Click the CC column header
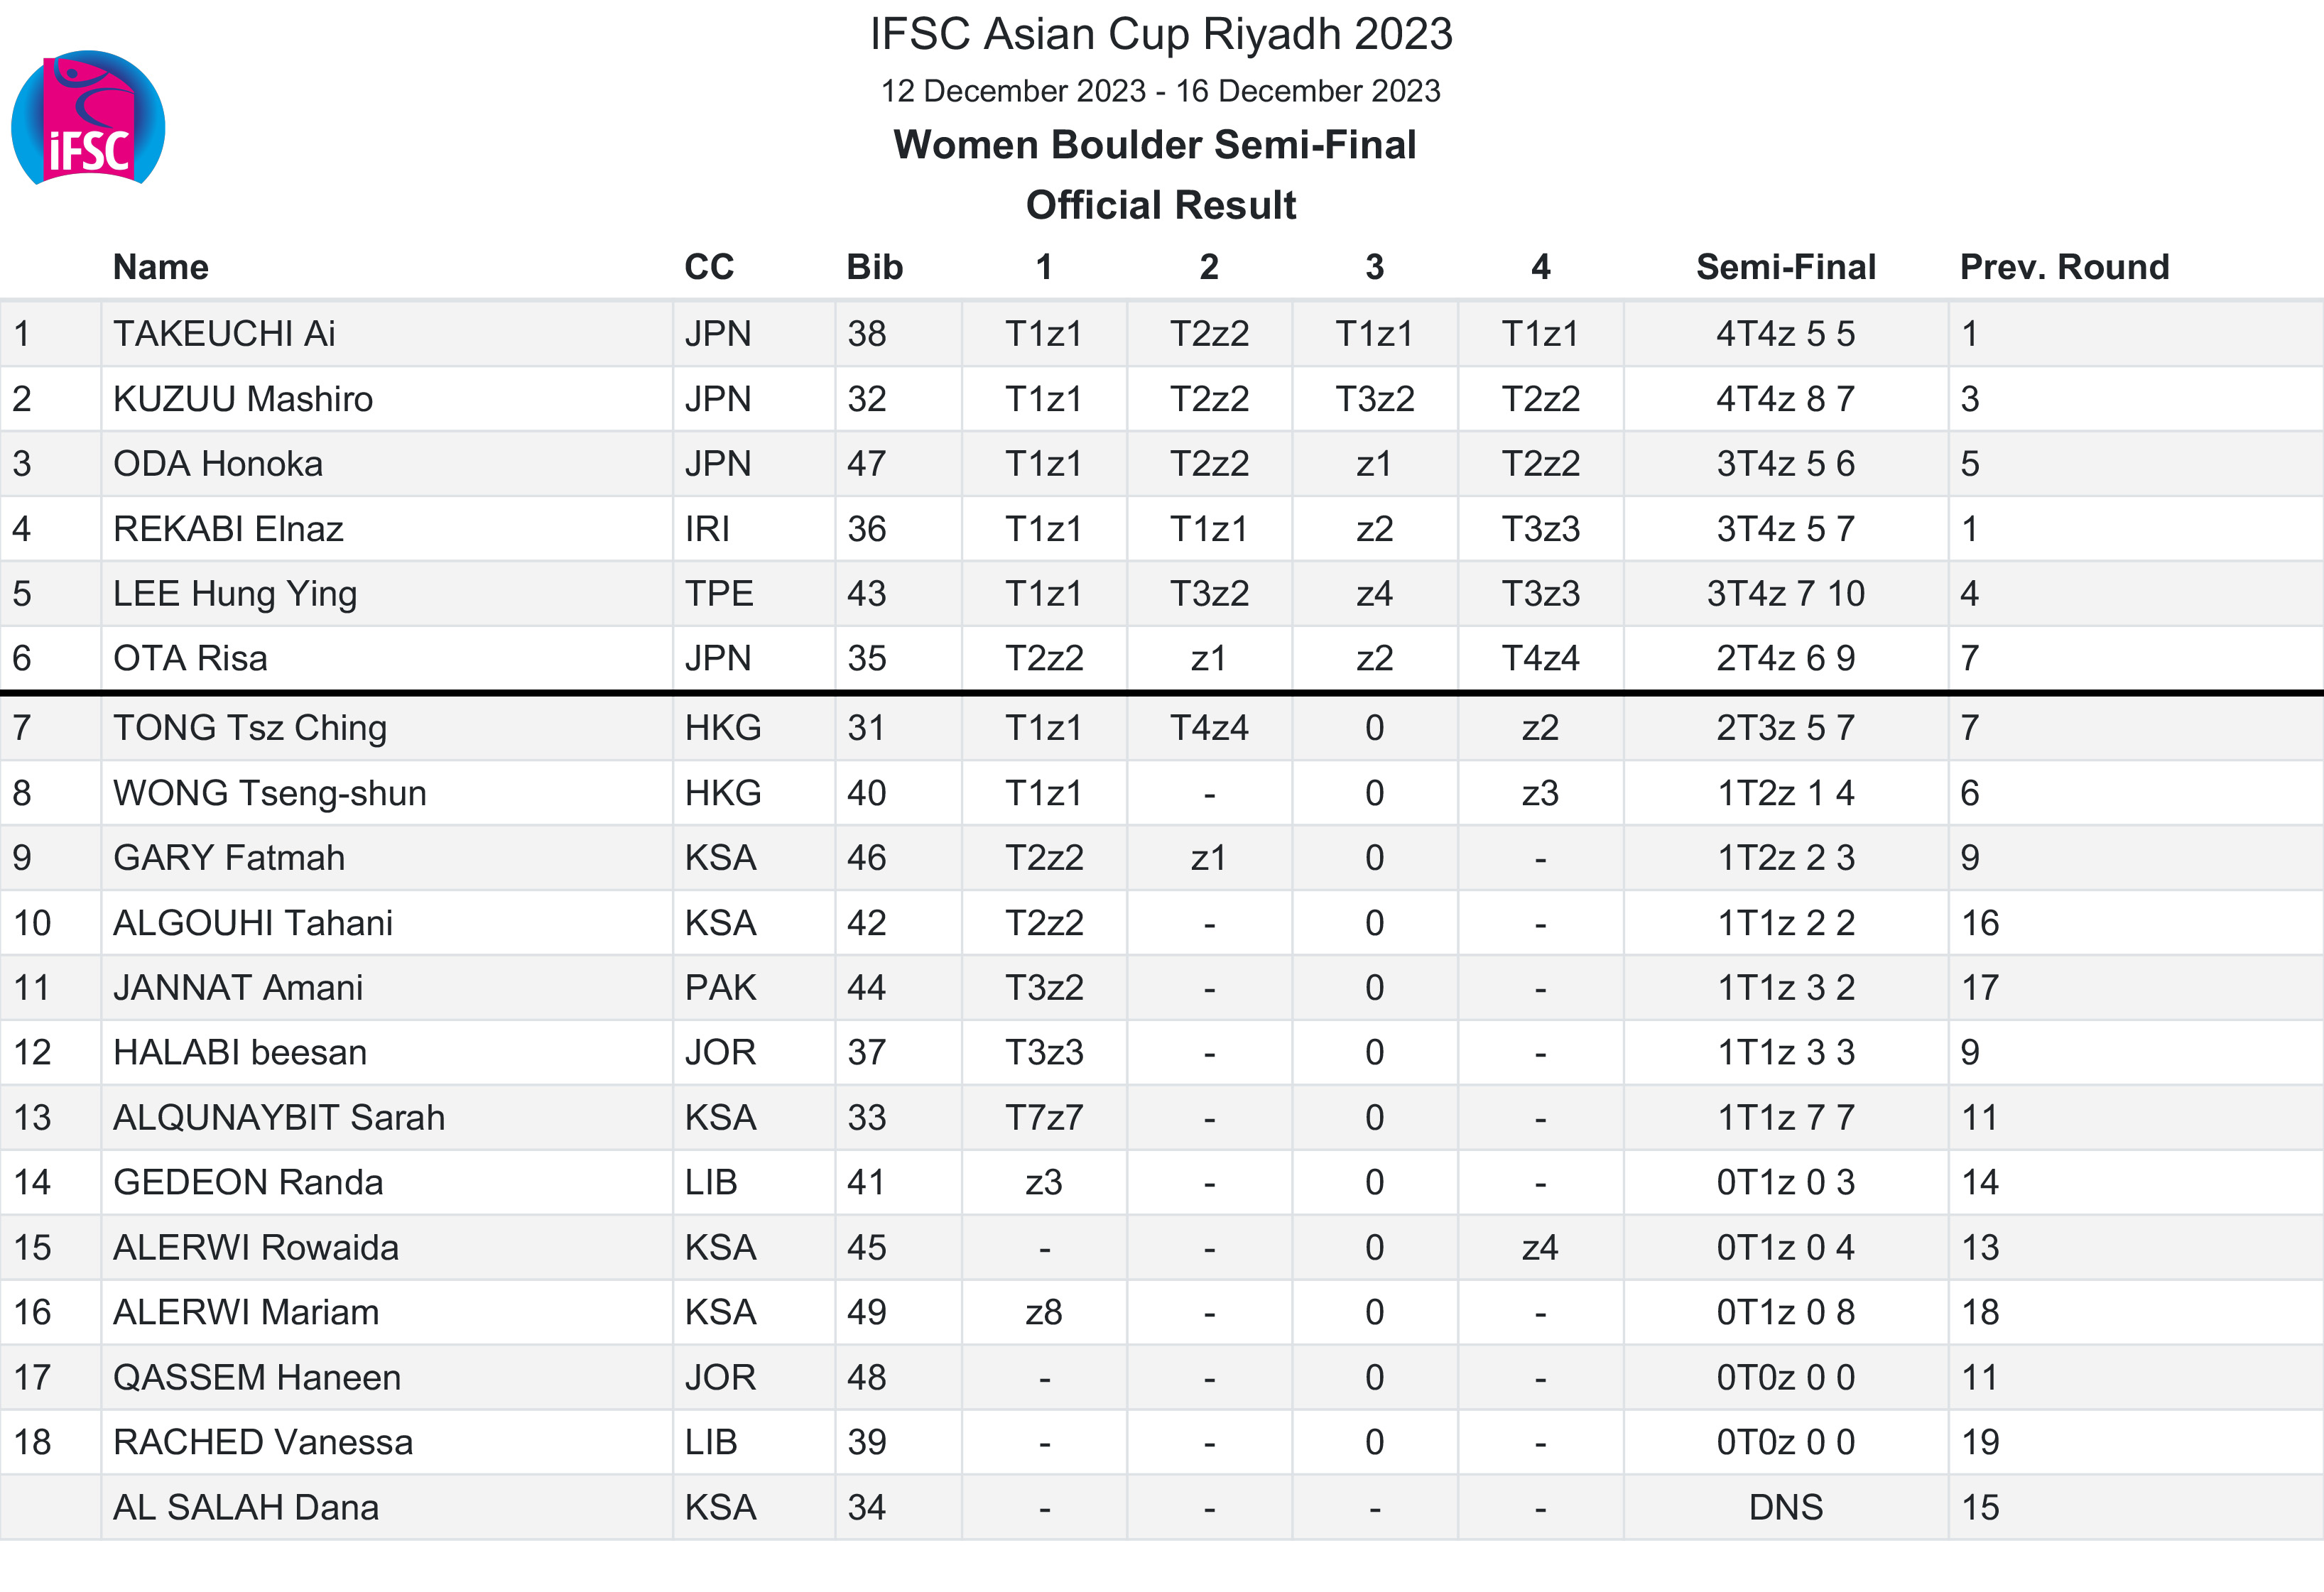Screen dimensions: 2324x1592 [709, 267]
